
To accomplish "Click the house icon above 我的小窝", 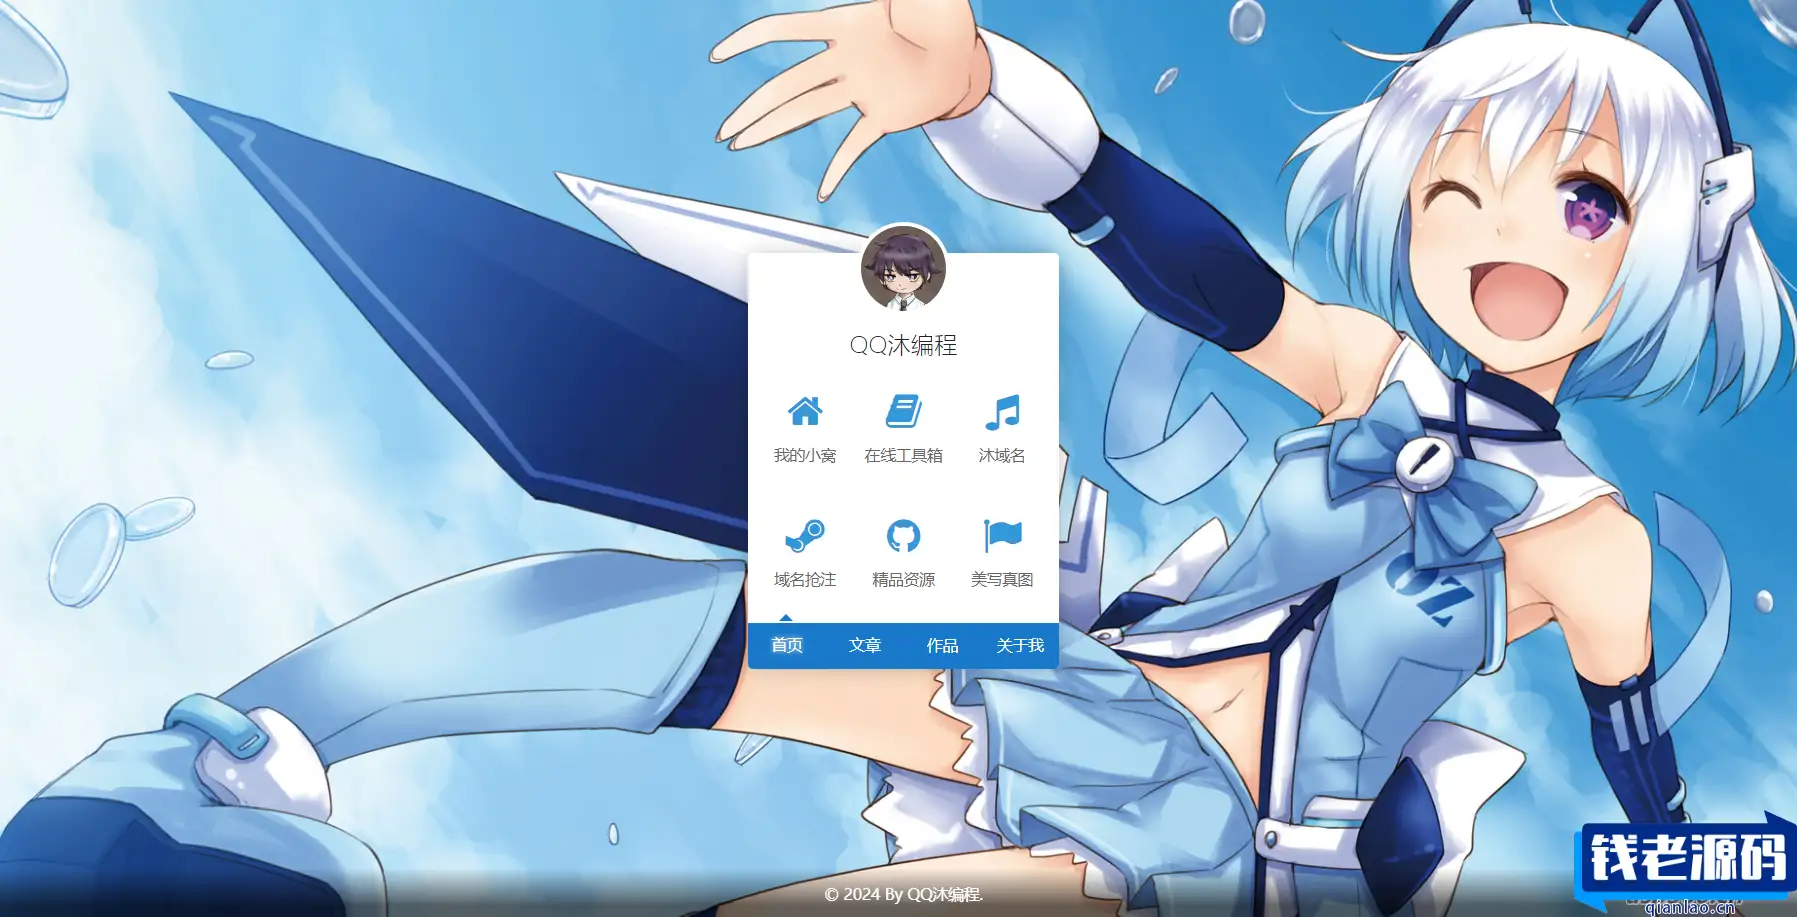I will (x=805, y=411).
